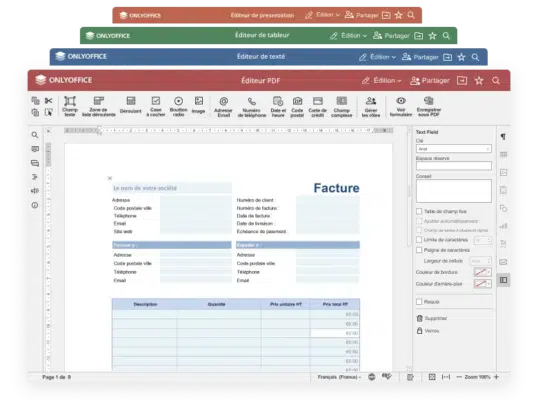538x400 pixels.
Task: Click the globe language icon in status bar
Action: (x=372, y=377)
